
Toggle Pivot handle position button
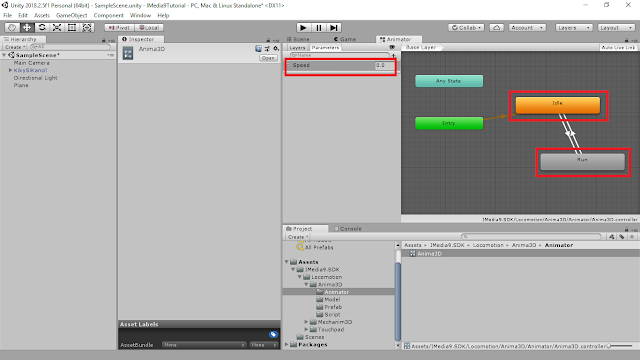coord(120,28)
